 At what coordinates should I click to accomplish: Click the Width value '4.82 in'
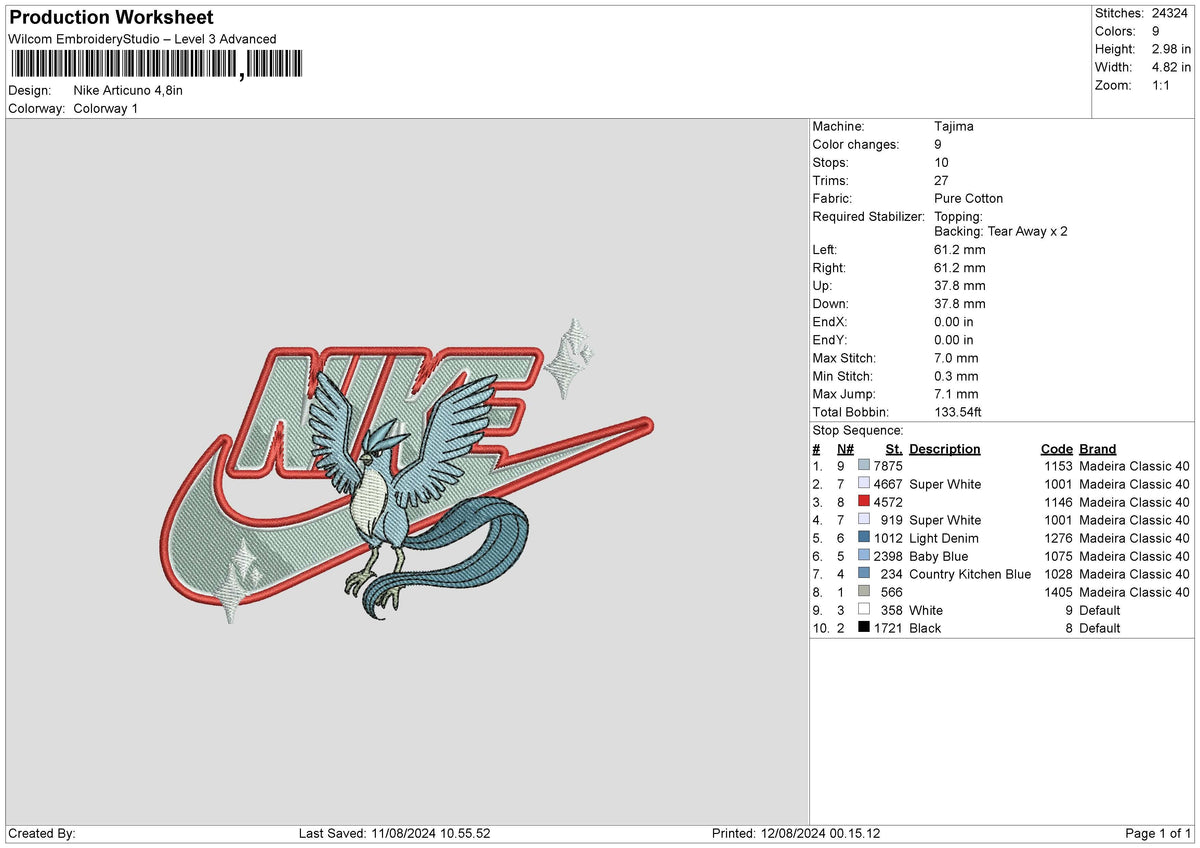(x=1171, y=67)
